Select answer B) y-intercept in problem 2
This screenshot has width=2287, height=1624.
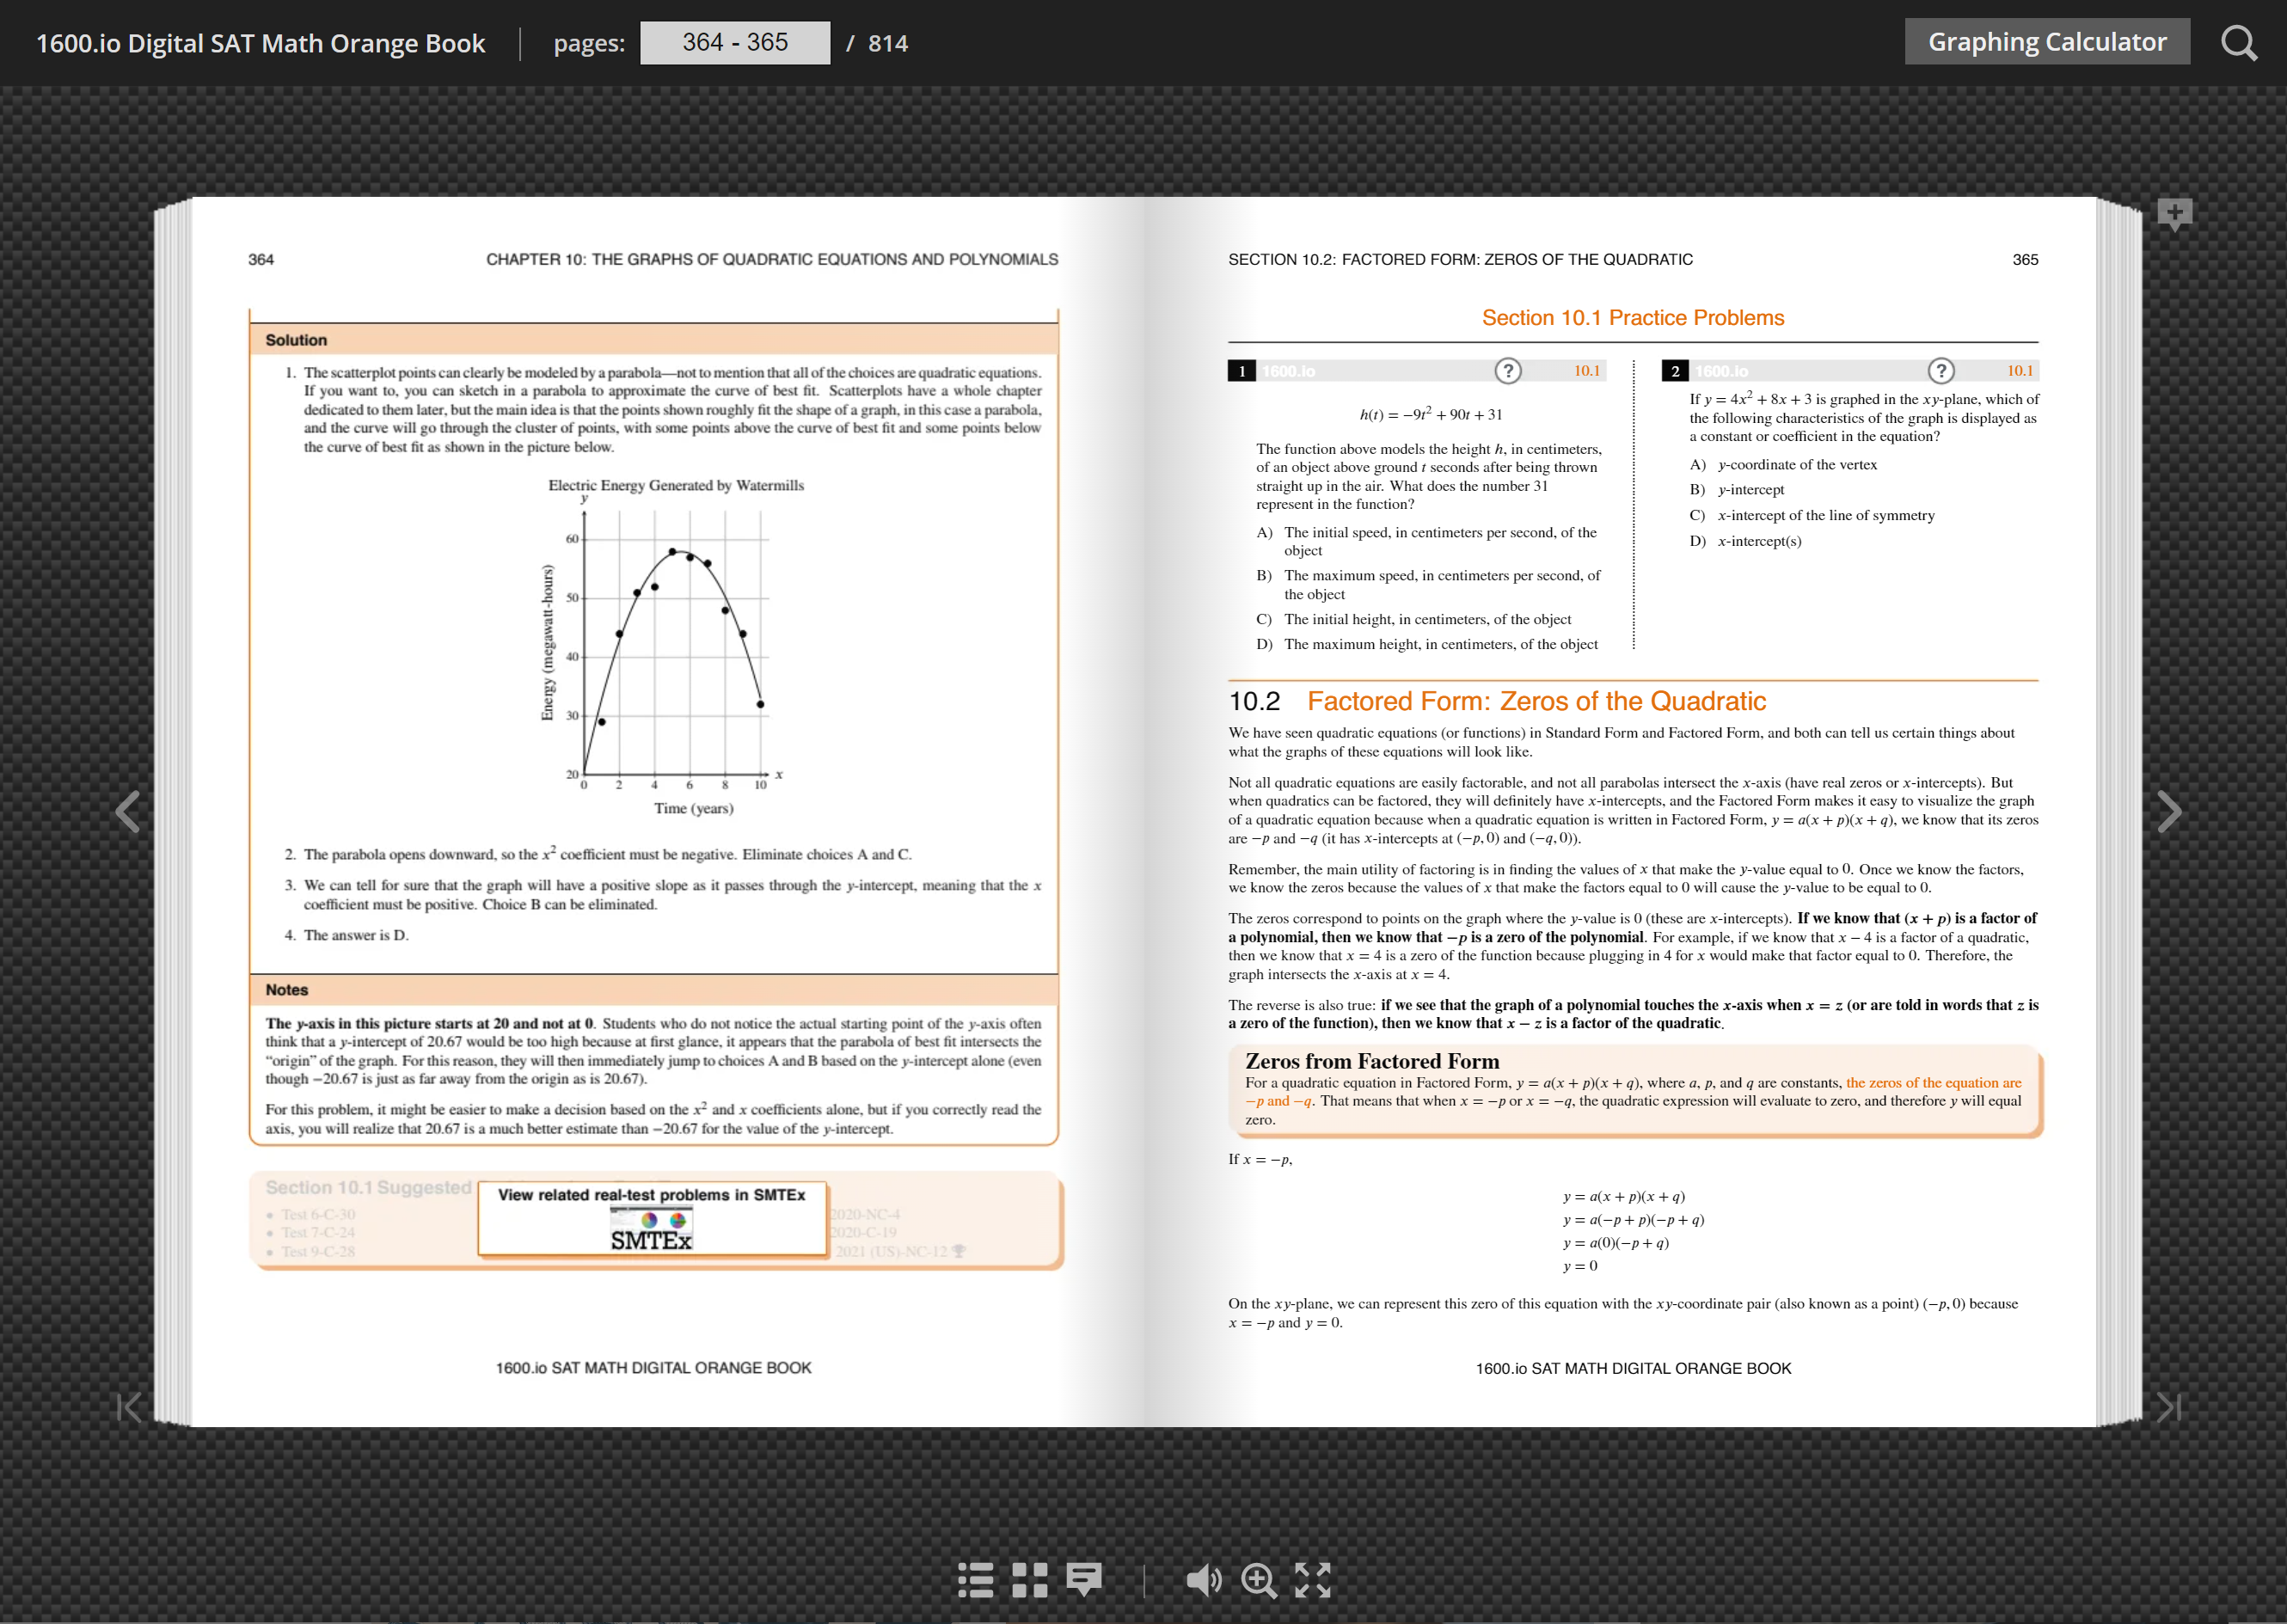tap(1737, 489)
